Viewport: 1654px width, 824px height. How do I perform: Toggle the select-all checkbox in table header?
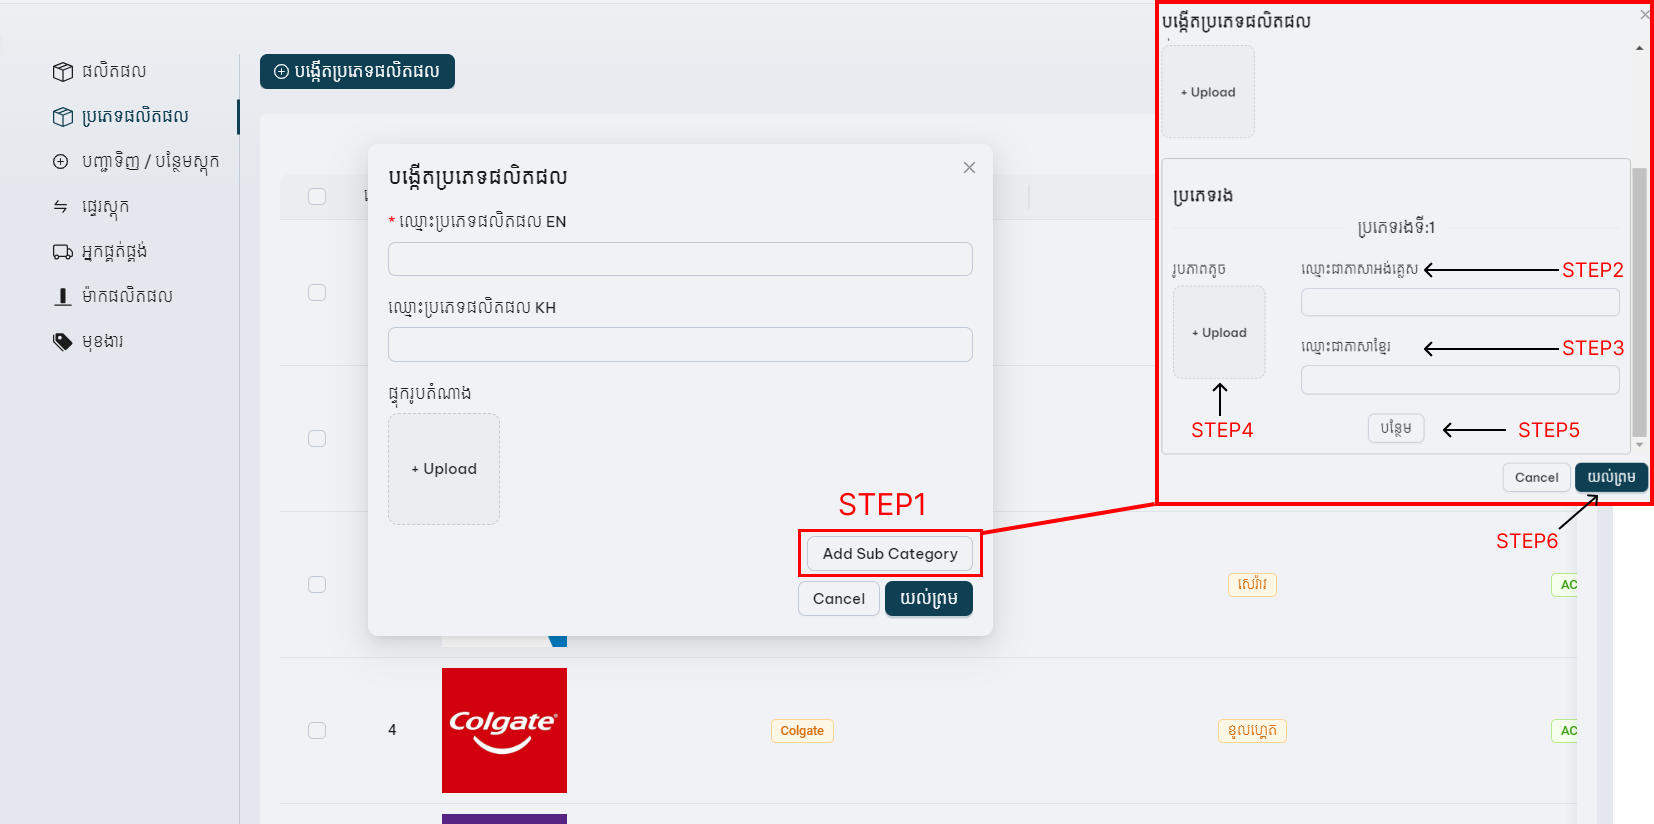[x=317, y=196]
